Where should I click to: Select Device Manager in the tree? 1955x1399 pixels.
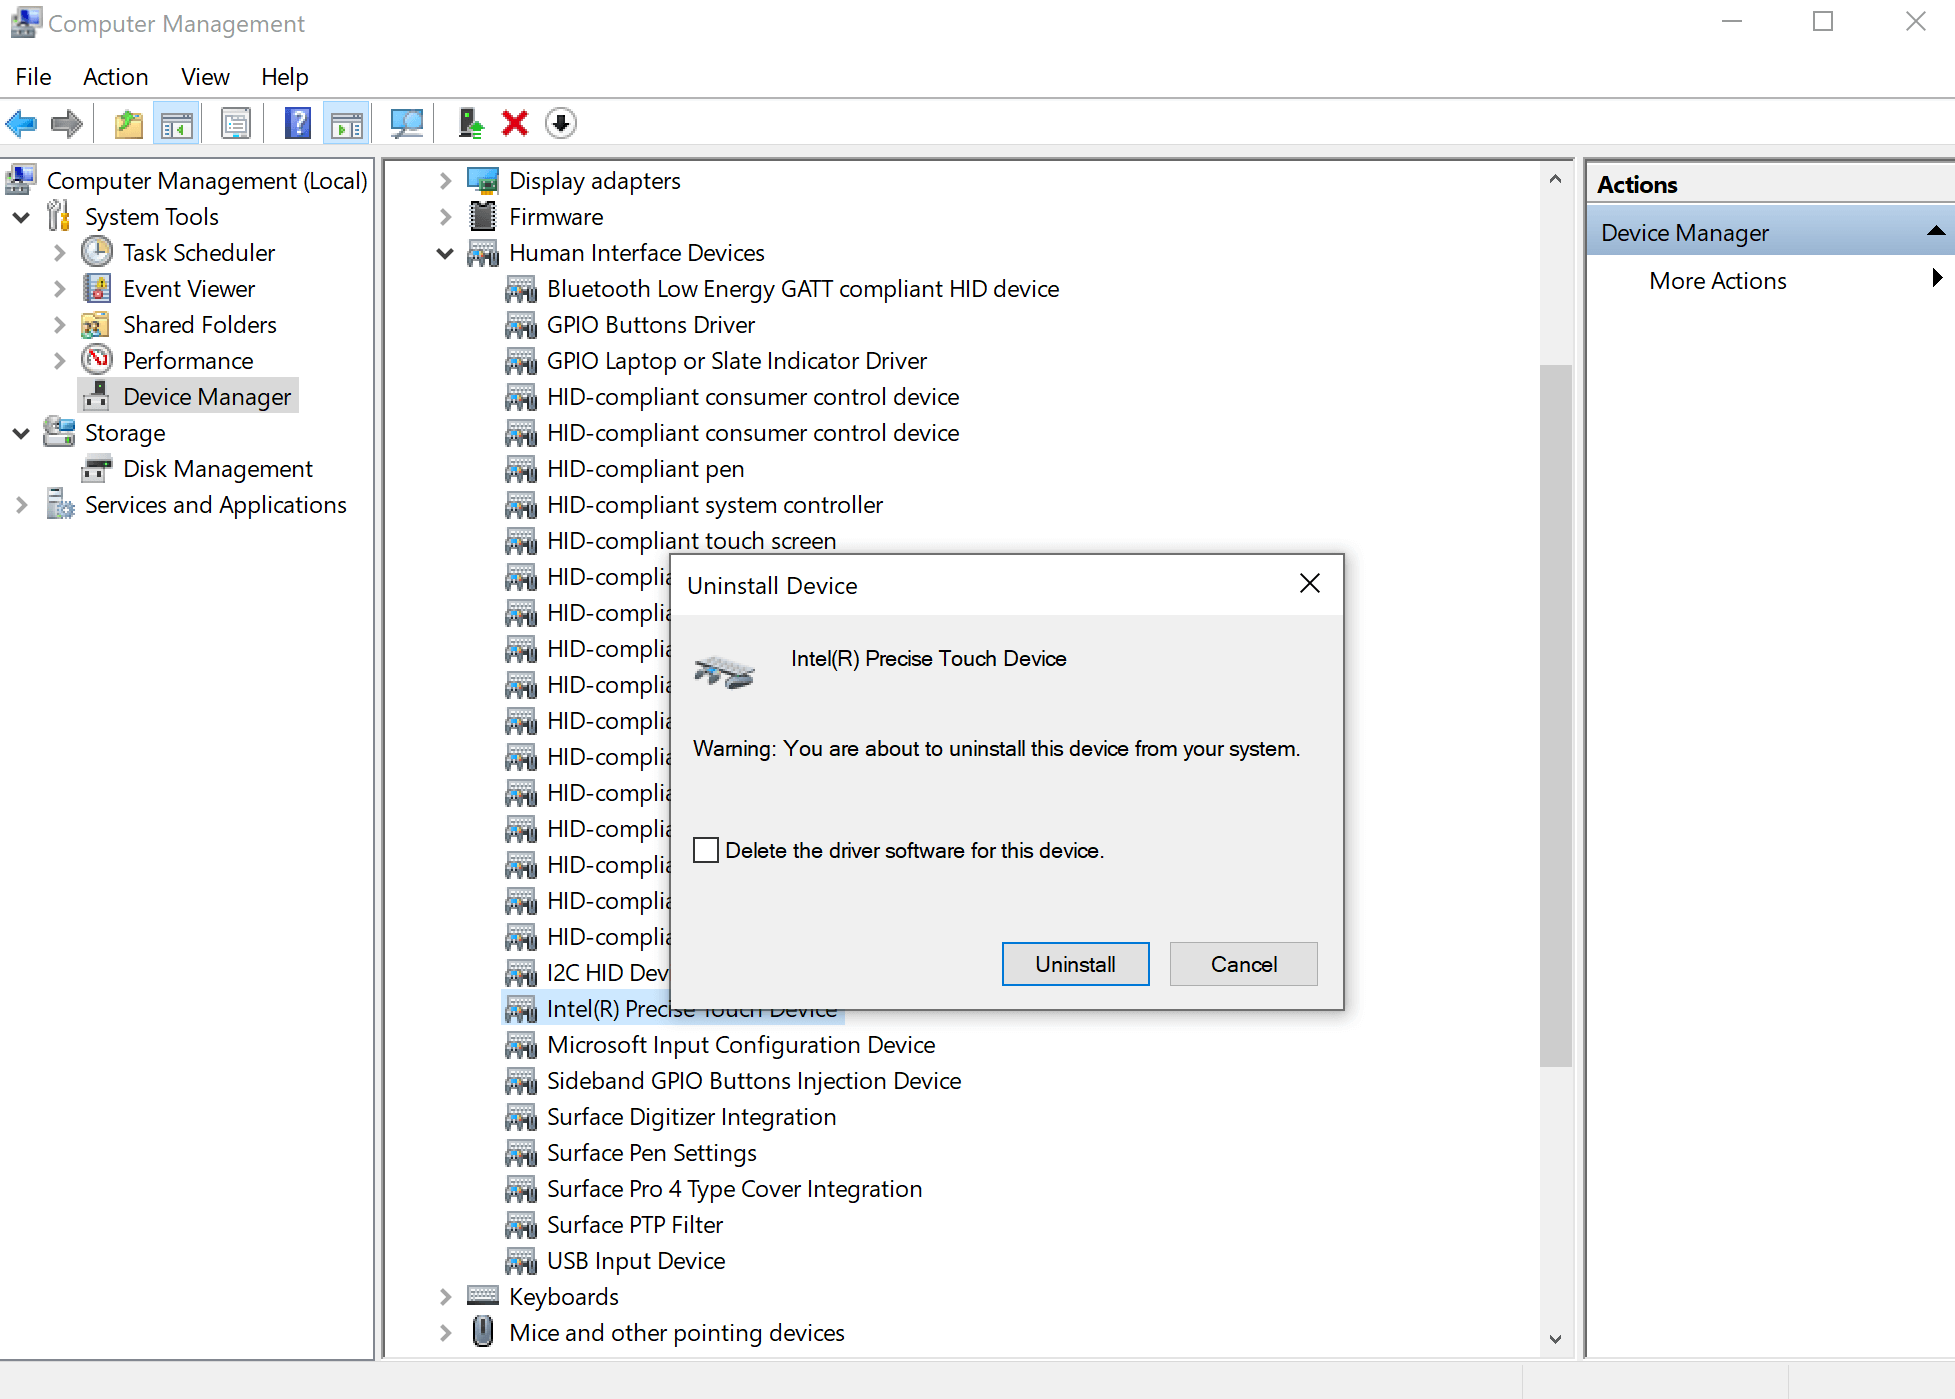pyautogui.click(x=206, y=396)
